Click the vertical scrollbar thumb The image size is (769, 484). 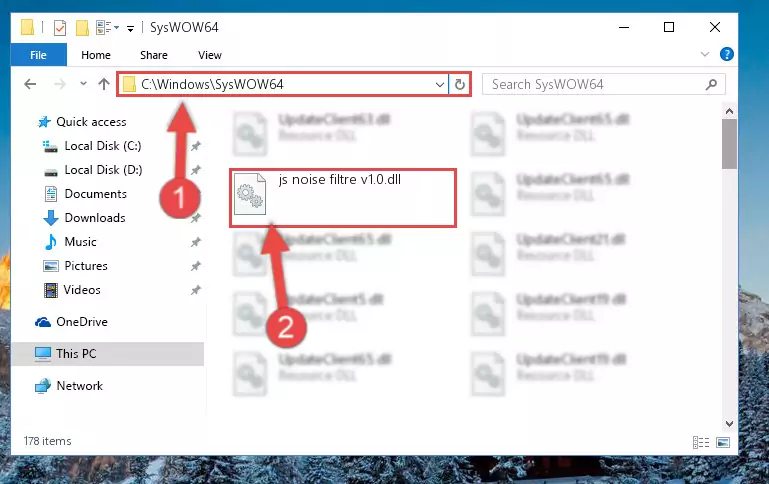[729, 144]
